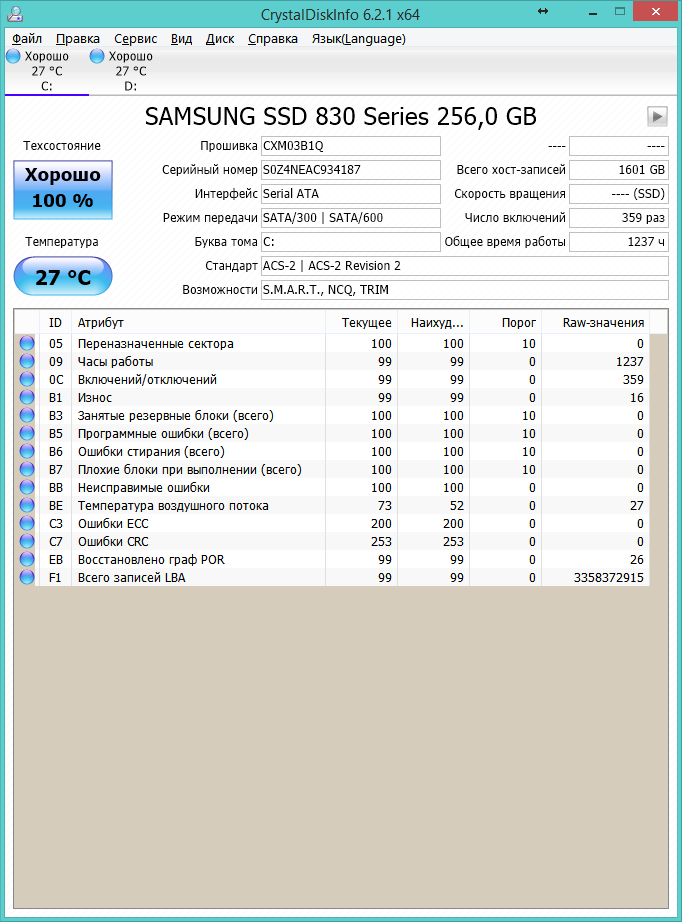The width and height of the screenshot is (682, 922).
Task: Click the Текущее column header
Action: pyautogui.click(x=362, y=322)
